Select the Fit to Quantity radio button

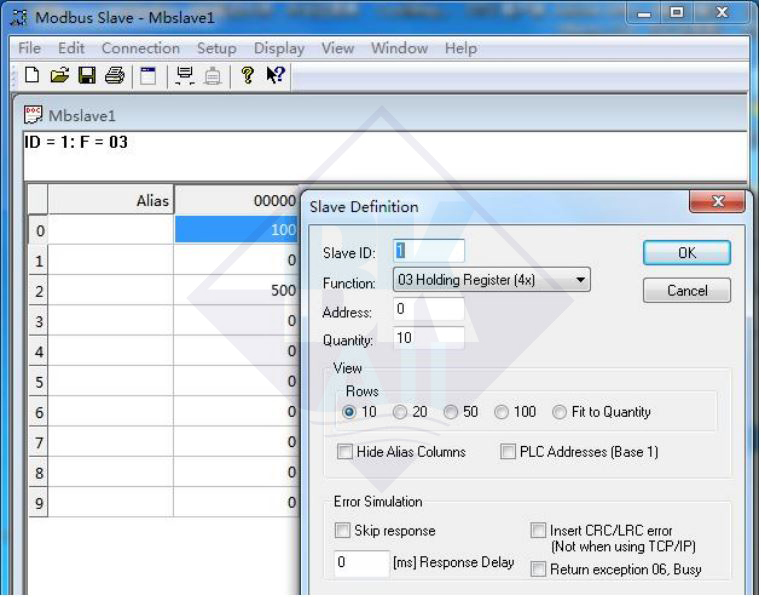coord(559,412)
